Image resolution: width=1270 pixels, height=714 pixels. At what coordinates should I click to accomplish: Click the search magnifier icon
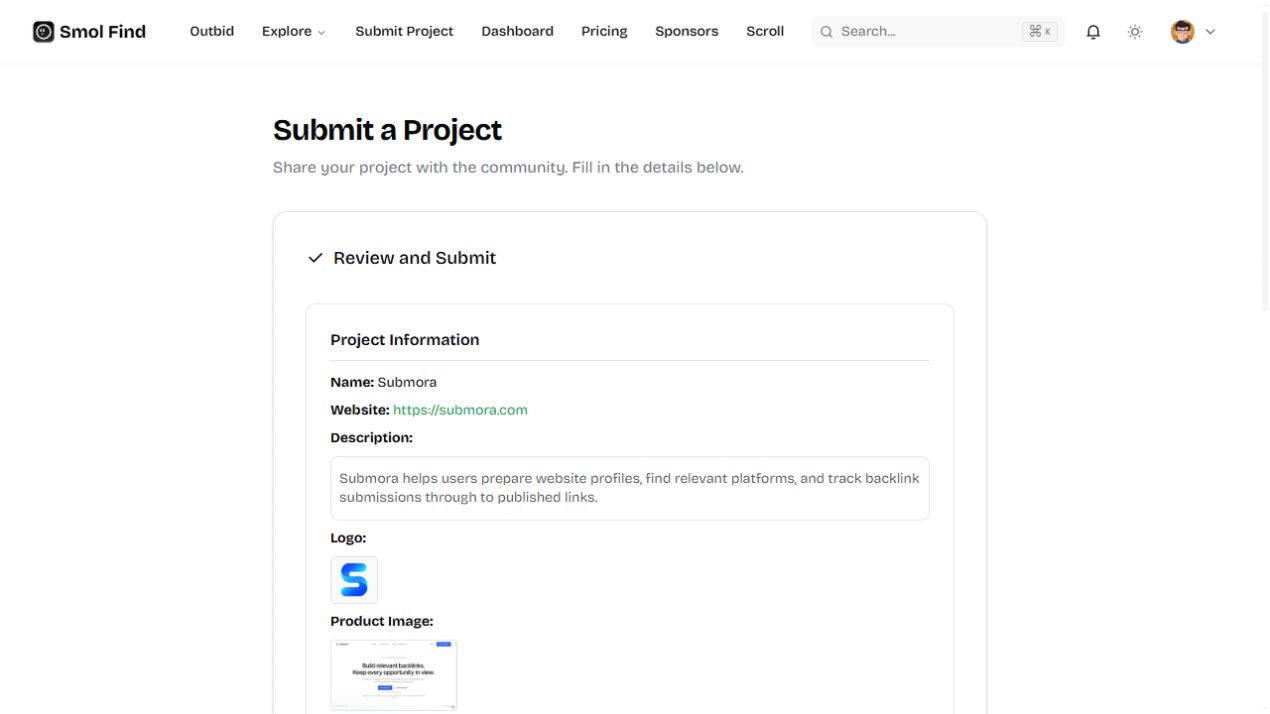827,32
